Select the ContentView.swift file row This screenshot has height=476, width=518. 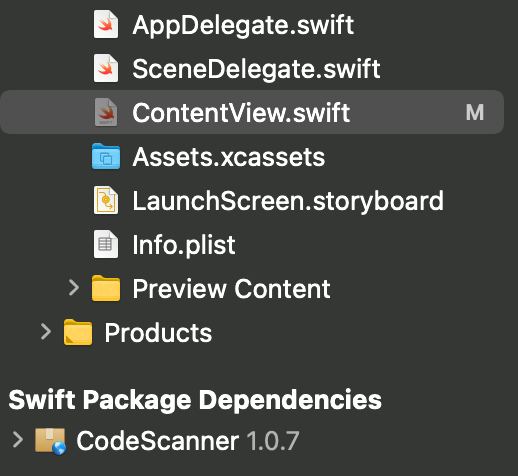coord(252,112)
